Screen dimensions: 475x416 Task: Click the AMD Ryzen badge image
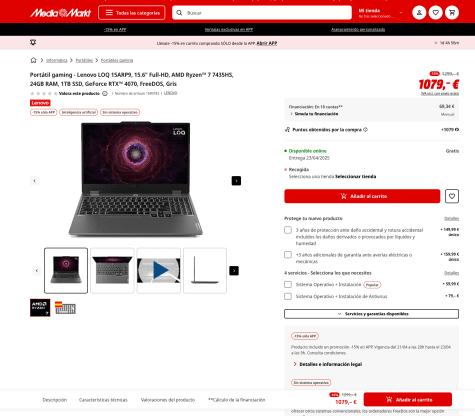click(x=40, y=307)
